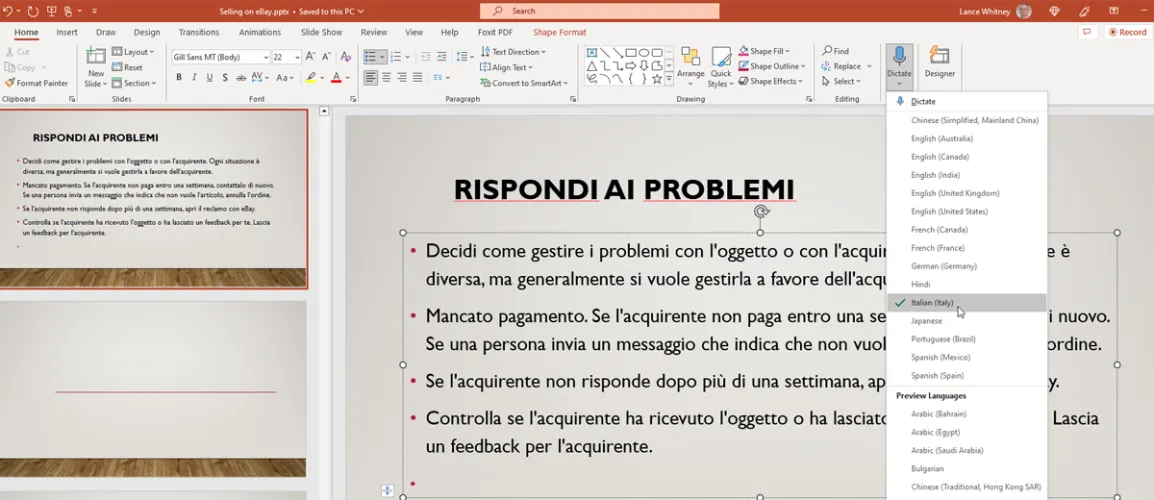This screenshot has width=1154, height=500.
Task: Click the Record button
Action: click(1127, 32)
